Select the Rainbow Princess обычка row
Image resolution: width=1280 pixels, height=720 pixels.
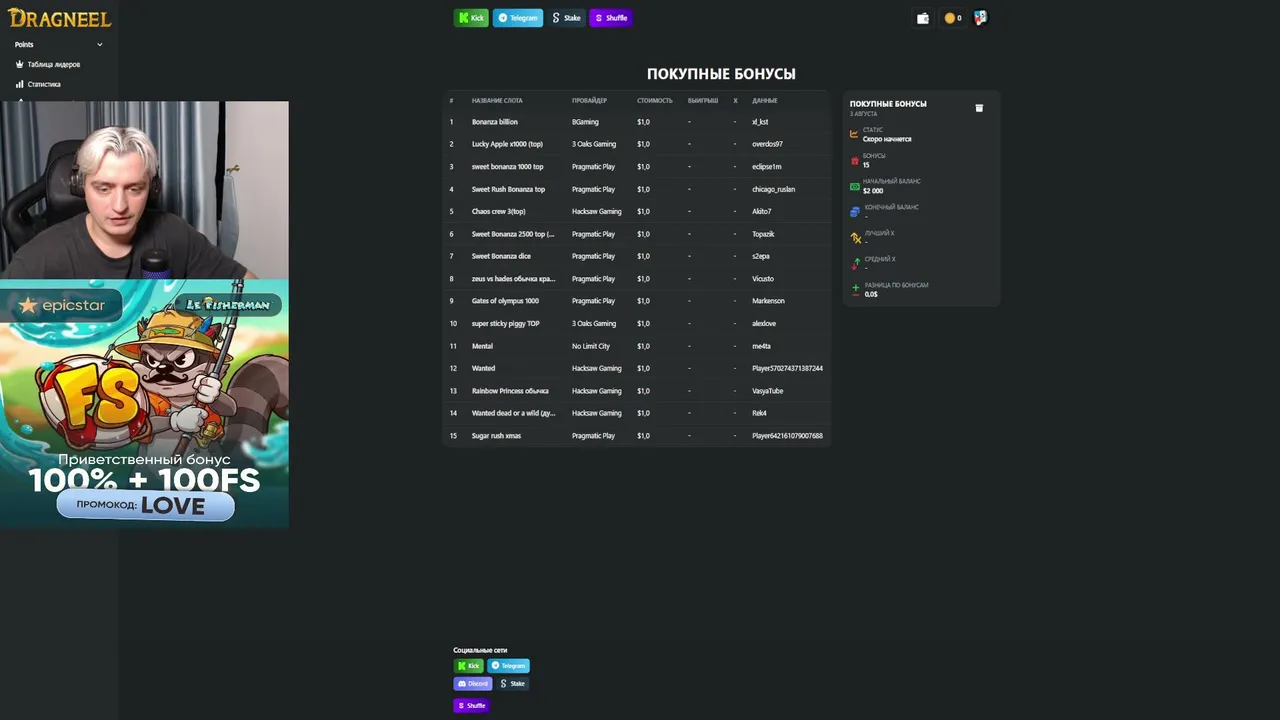(637, 391)
